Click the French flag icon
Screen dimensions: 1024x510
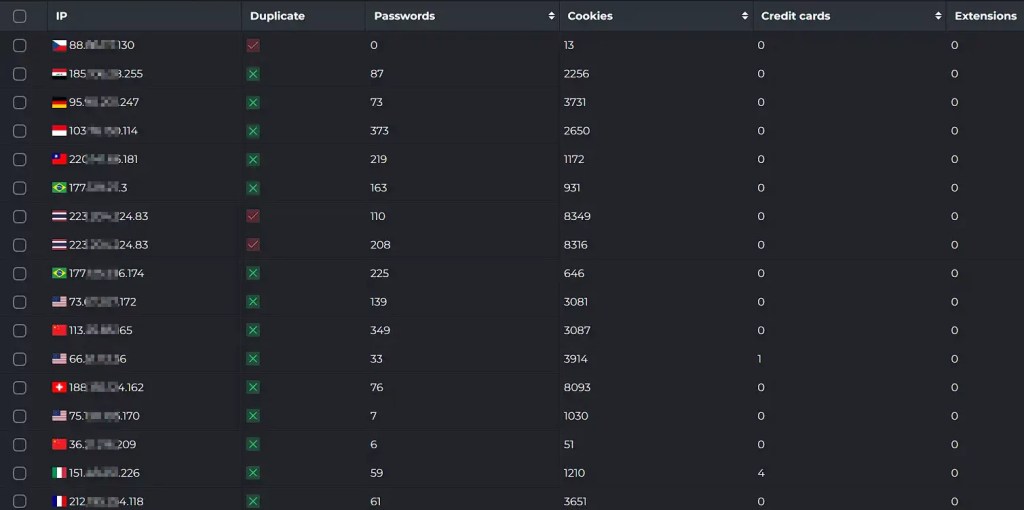point(59,501)
